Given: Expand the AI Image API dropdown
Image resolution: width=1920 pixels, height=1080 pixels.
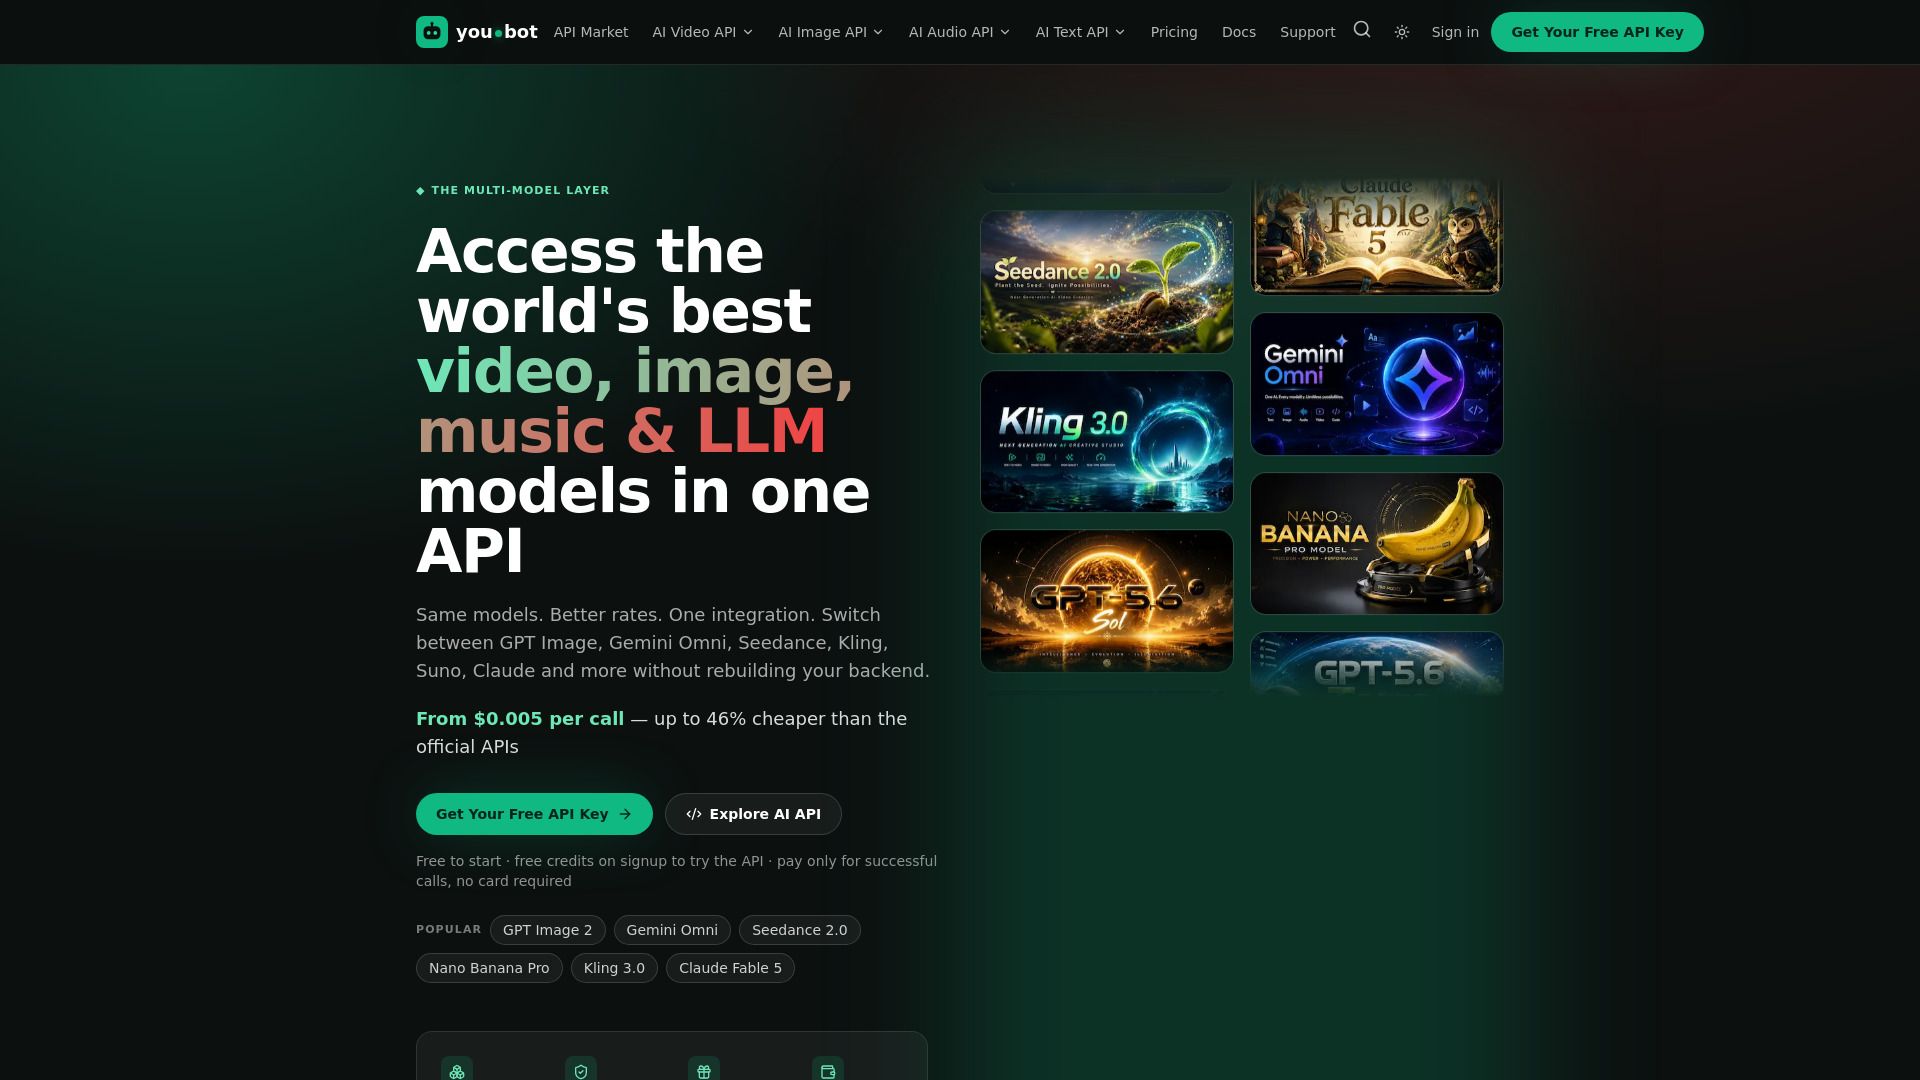Looking at the screenshot, I should [x=831, y=32].
